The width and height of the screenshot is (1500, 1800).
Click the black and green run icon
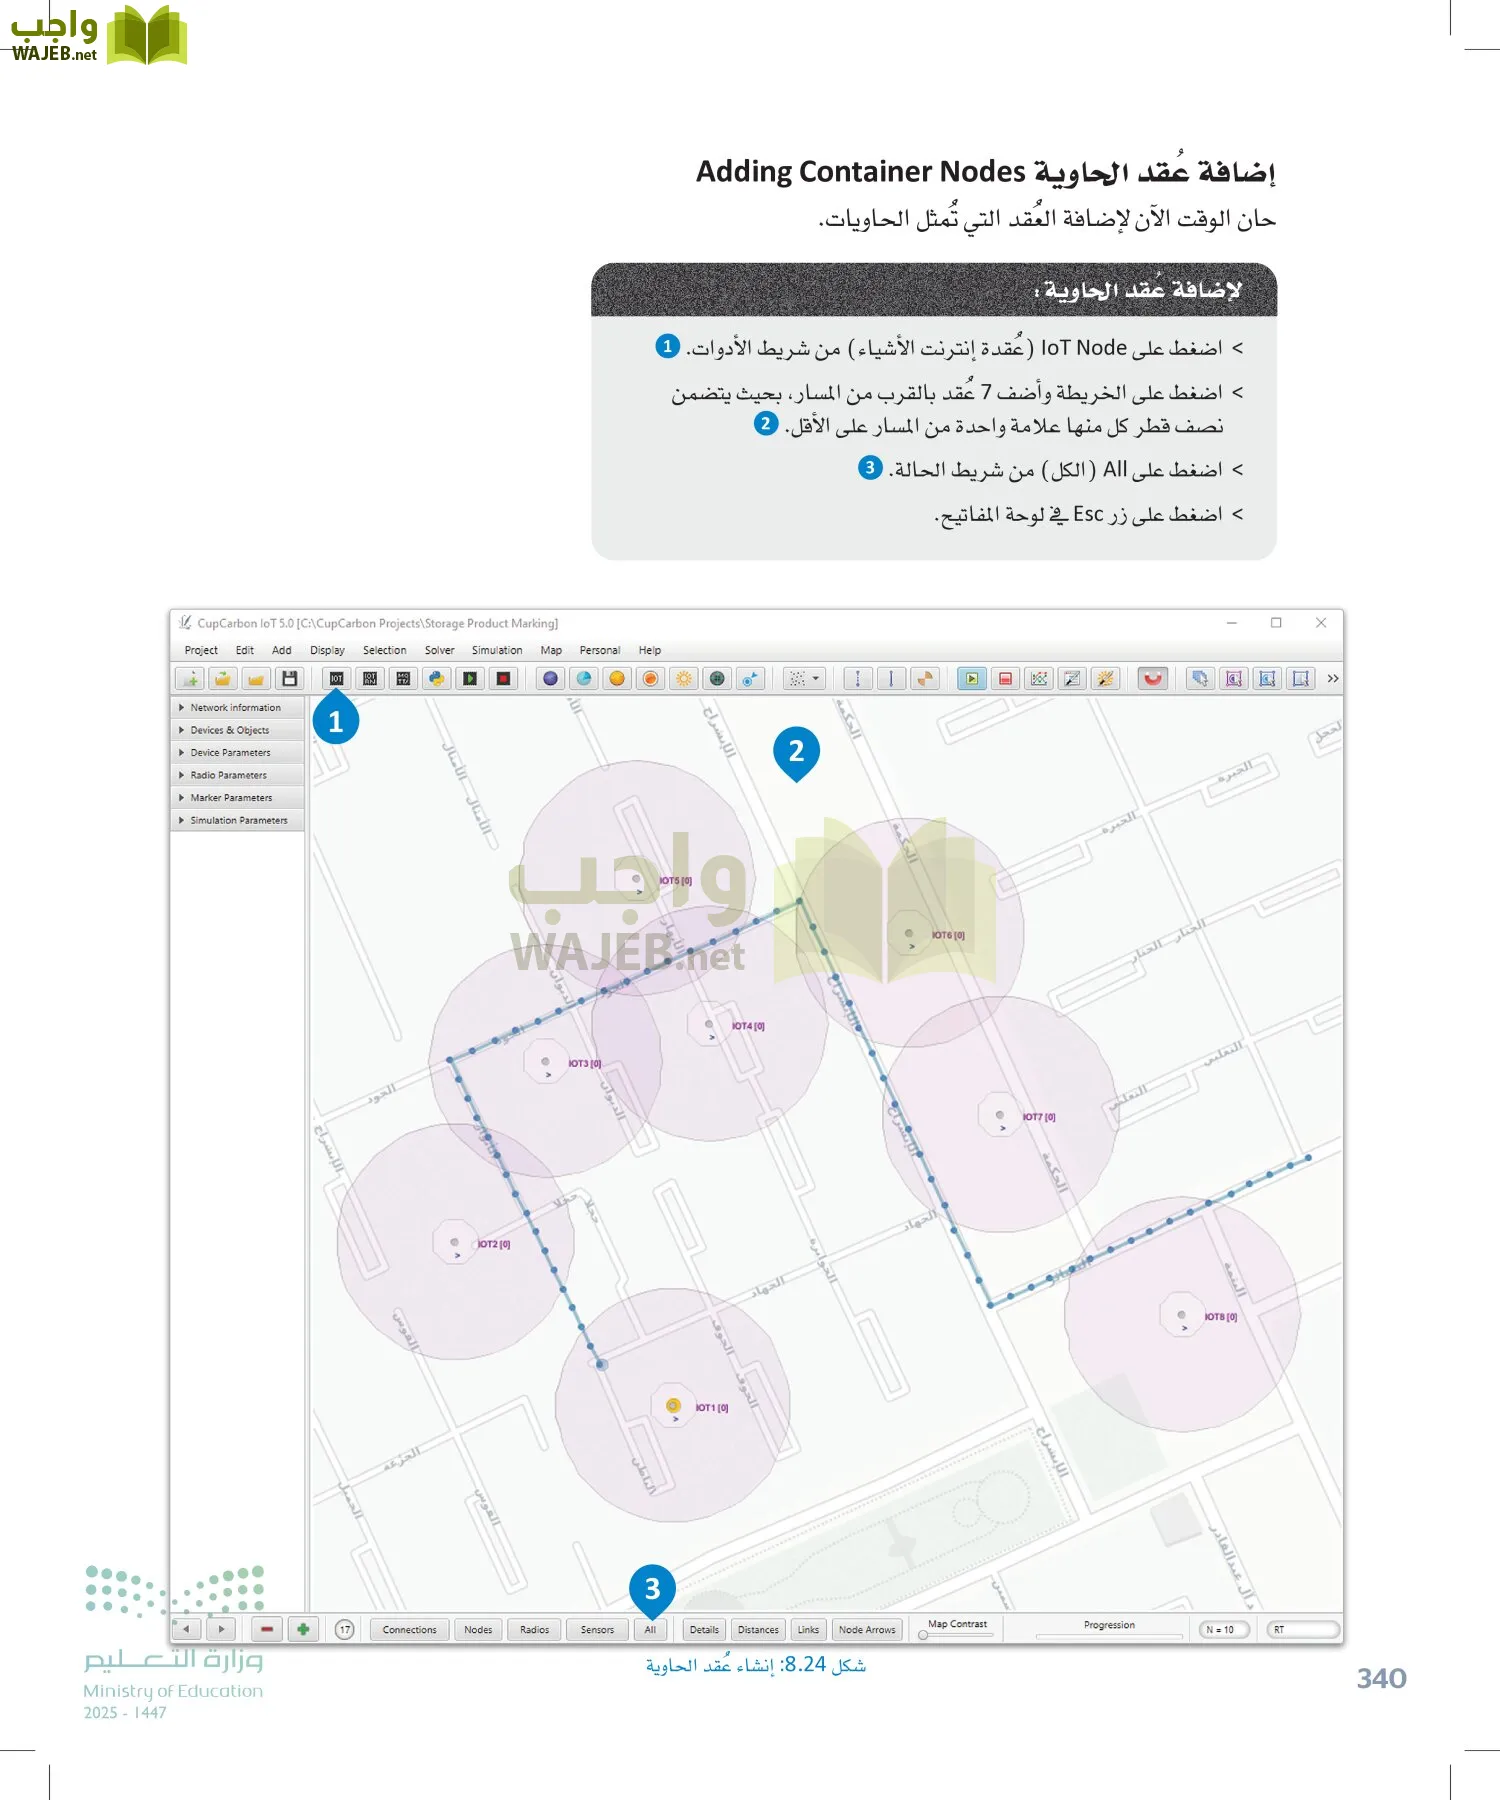pyautogui.click(x=470, y=679)
